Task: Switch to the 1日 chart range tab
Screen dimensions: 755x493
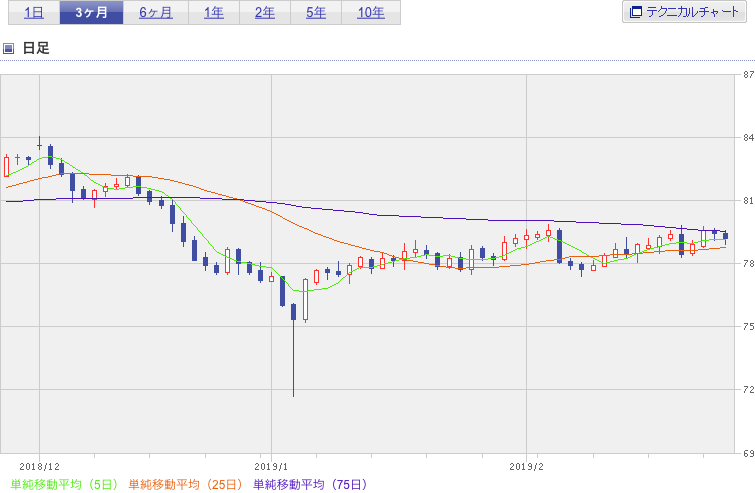Action: 34,13
